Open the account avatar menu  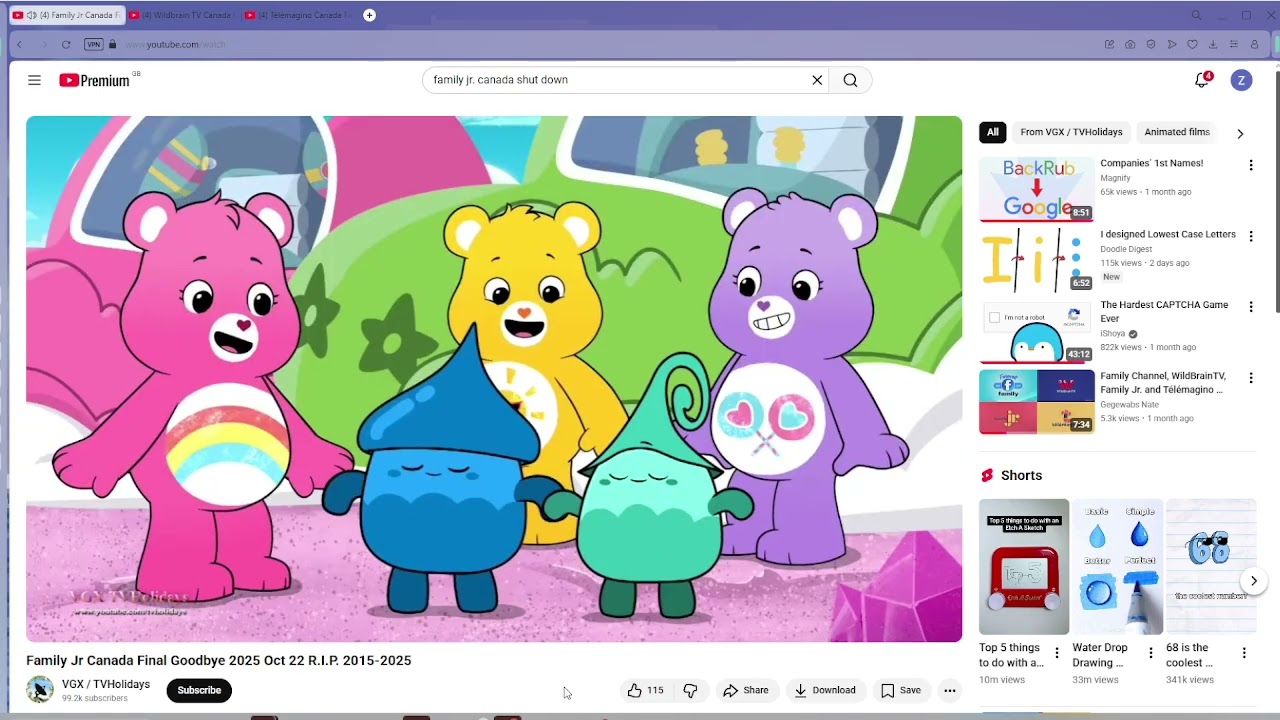click(1241, 80)
